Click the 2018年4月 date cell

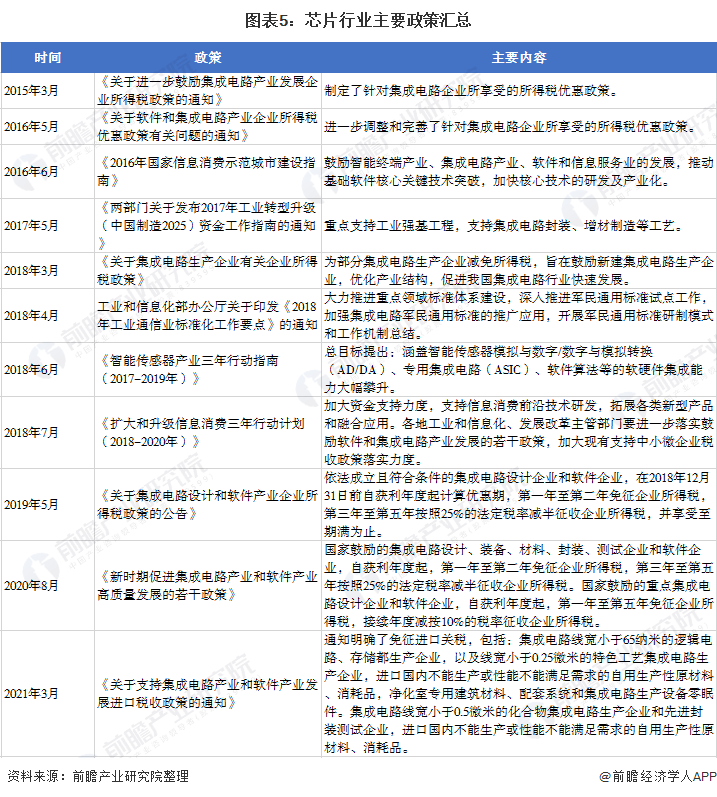coord(32,316)
